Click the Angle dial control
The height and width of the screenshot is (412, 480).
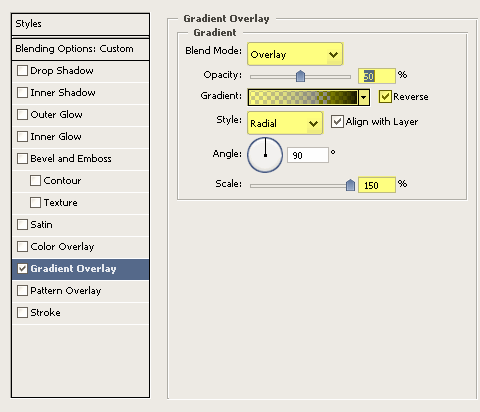coord(265,155)
